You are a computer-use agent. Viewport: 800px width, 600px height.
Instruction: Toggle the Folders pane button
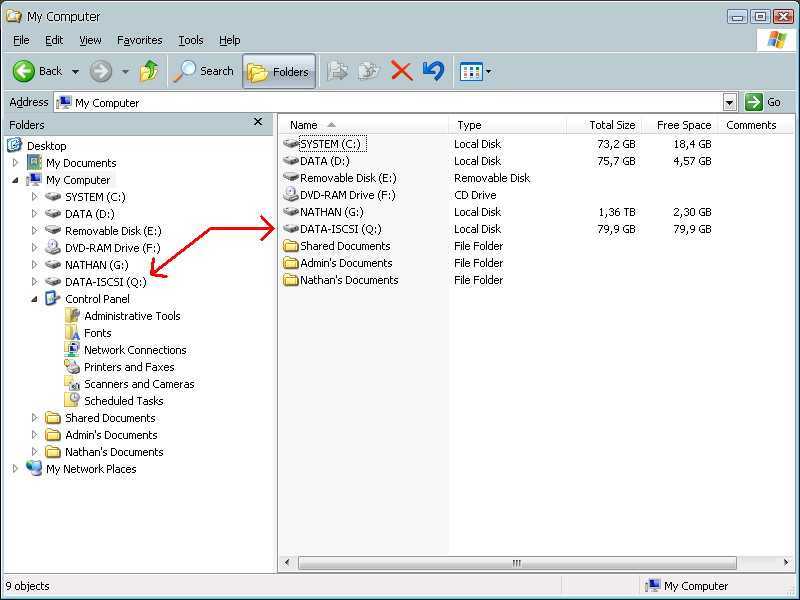point(279,71)
